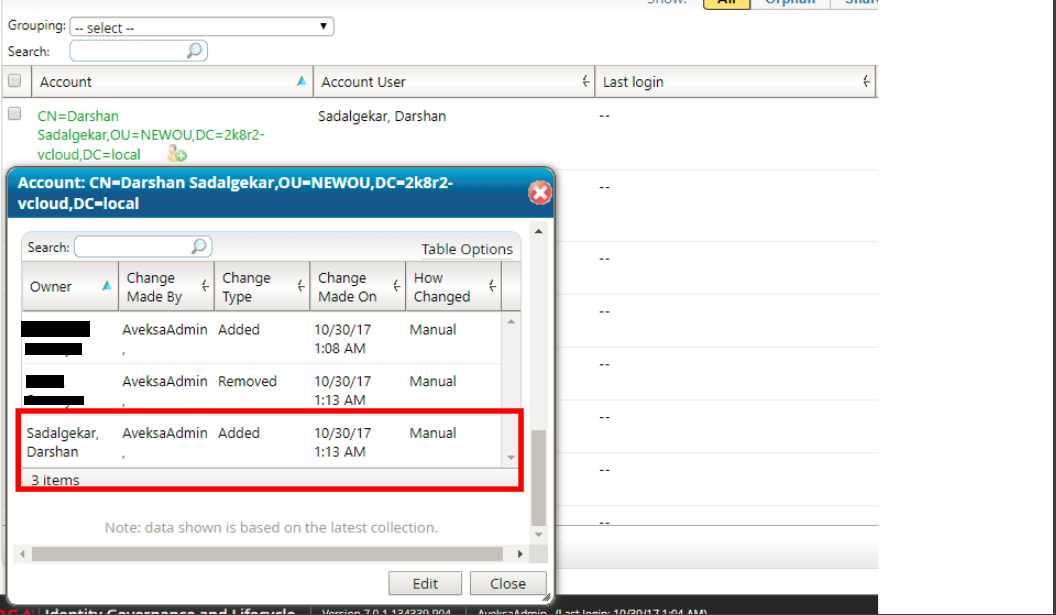Click the dialog's horizontal scrollbar

point(268,553)
